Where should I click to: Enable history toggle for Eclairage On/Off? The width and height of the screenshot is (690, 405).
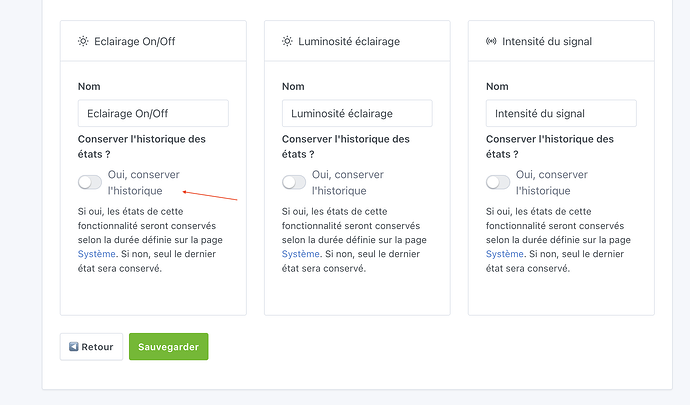click(x=90, y=182)
